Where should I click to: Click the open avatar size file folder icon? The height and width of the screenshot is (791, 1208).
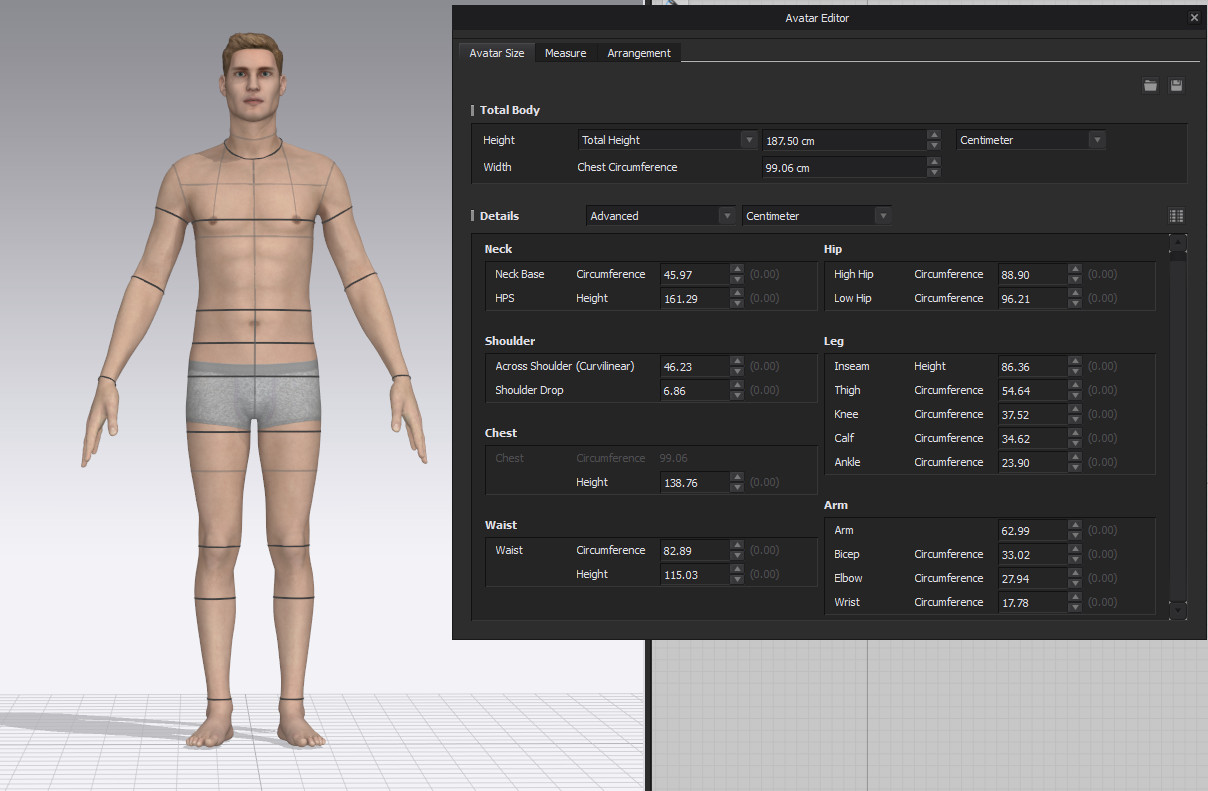pos(1150,86)
